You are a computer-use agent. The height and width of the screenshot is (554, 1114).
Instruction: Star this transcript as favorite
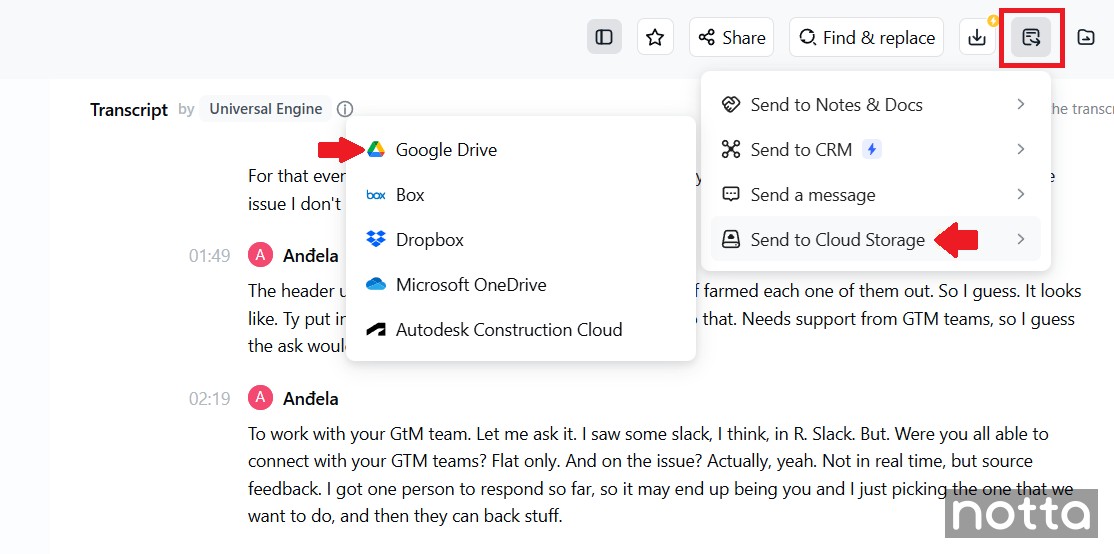pyautogui.click(x=655, y=37)
